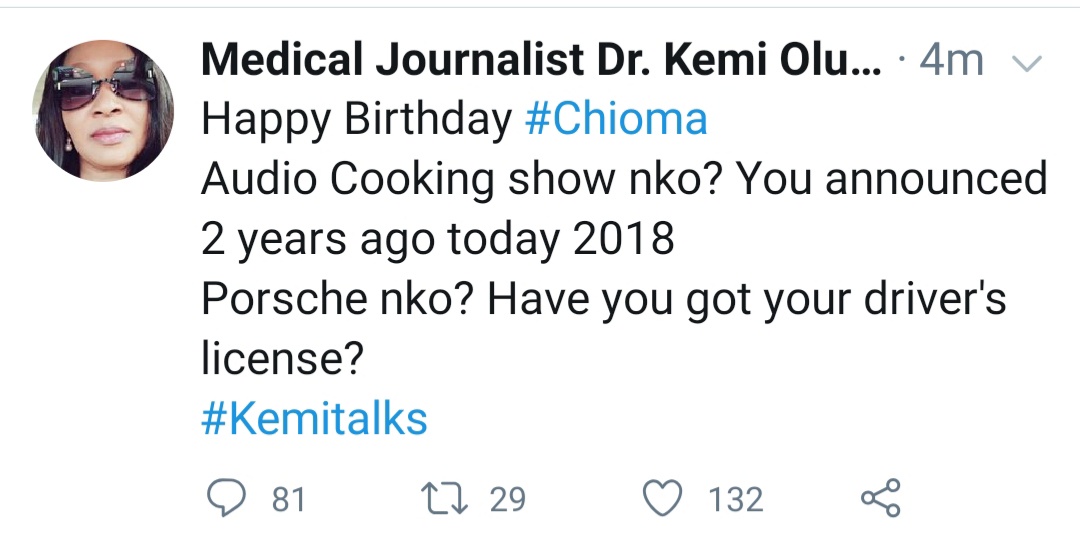Click the 4m timestamp

click(x=950, y=62)
